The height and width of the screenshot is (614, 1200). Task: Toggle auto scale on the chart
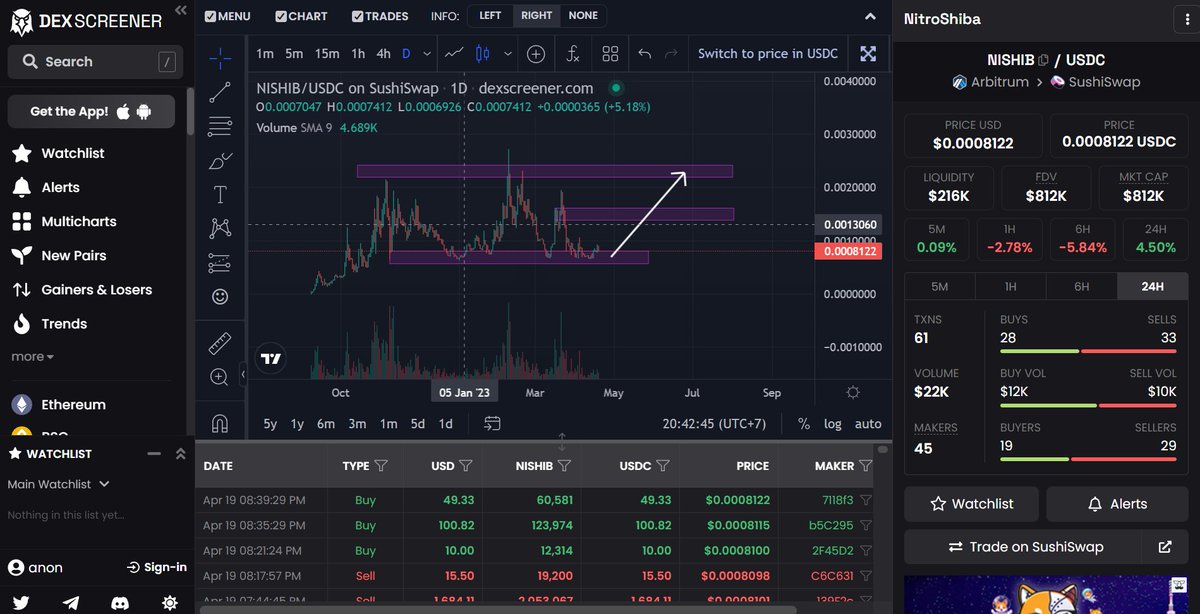(868, 423)
